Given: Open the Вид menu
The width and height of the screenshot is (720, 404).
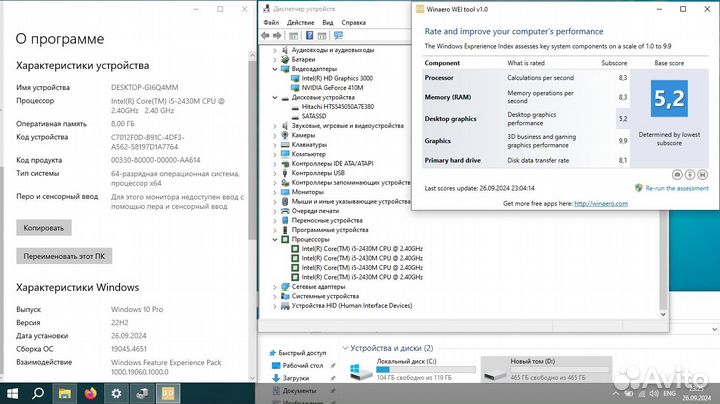Looking at the screenshot, I should [x=328, y=22].
